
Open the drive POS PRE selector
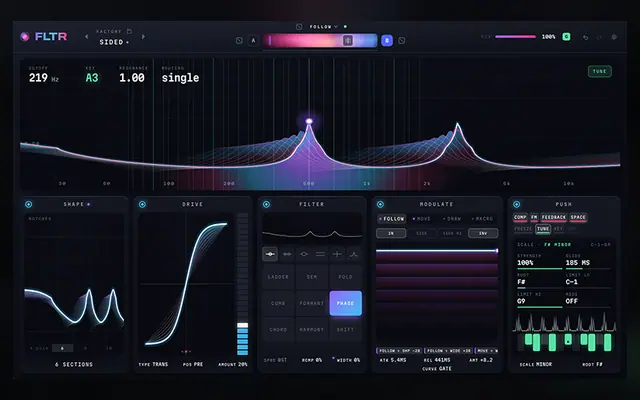[193, 364]
